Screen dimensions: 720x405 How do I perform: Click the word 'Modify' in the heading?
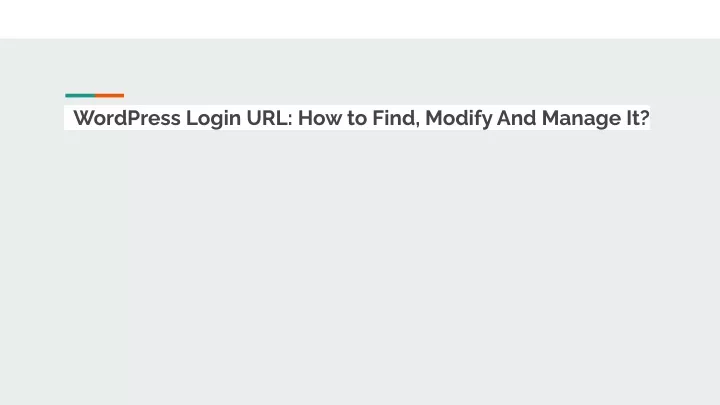[458, 119]
